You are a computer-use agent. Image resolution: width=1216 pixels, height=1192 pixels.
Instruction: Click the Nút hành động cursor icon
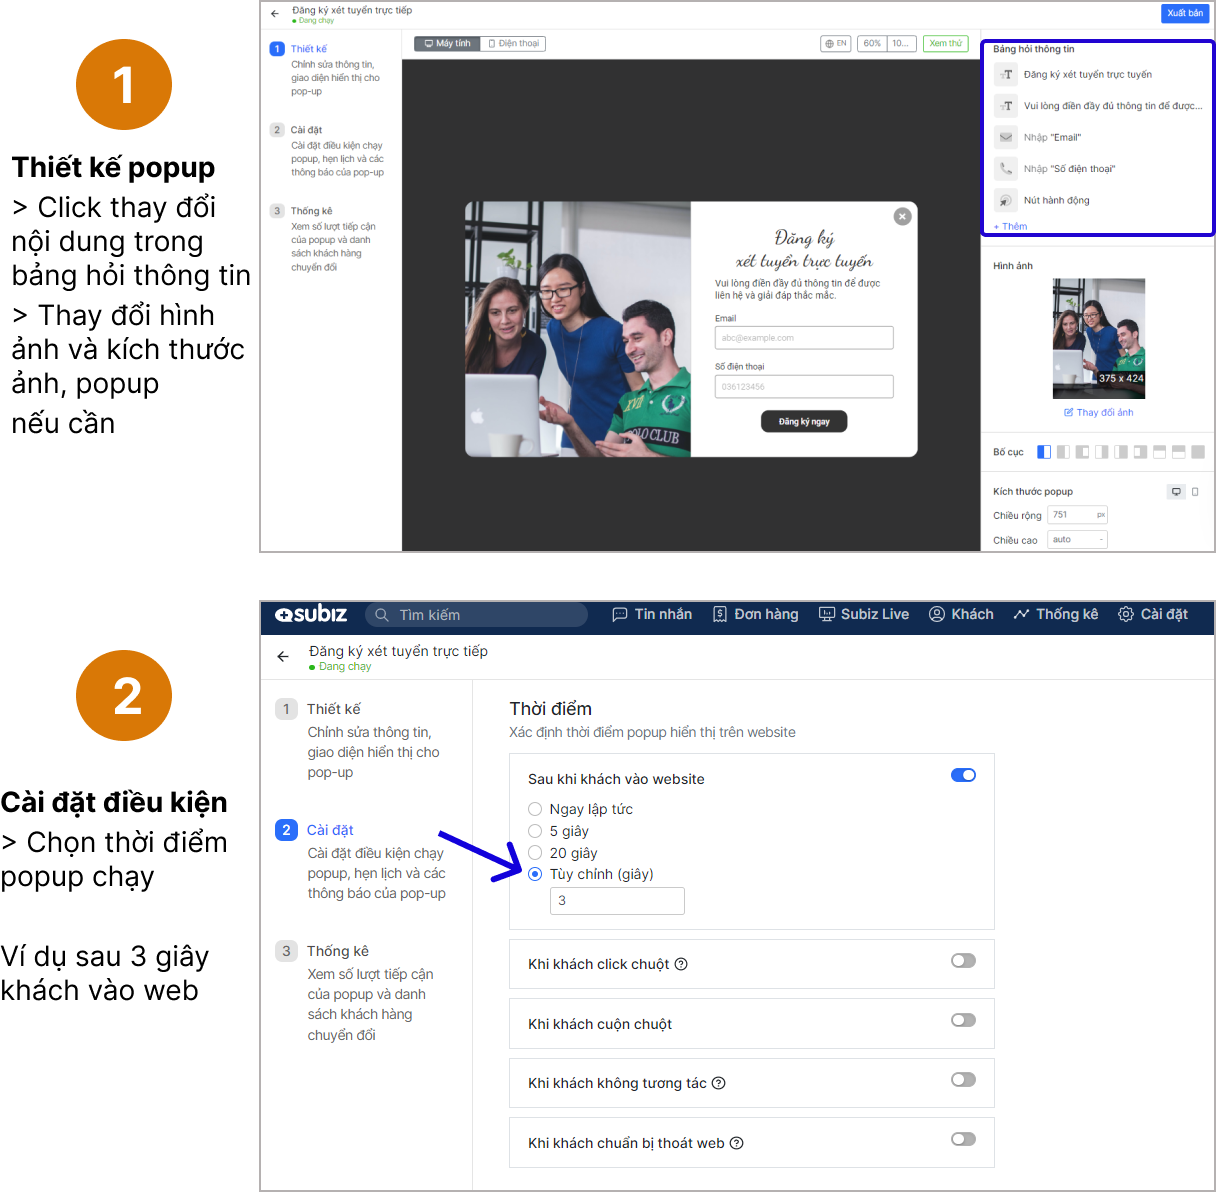tap(1006, 201)
